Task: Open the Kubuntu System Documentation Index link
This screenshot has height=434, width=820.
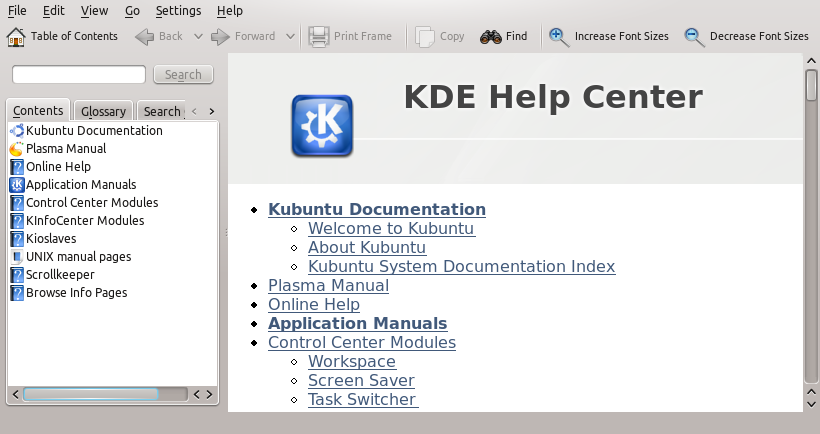Action: pos(461,267)
